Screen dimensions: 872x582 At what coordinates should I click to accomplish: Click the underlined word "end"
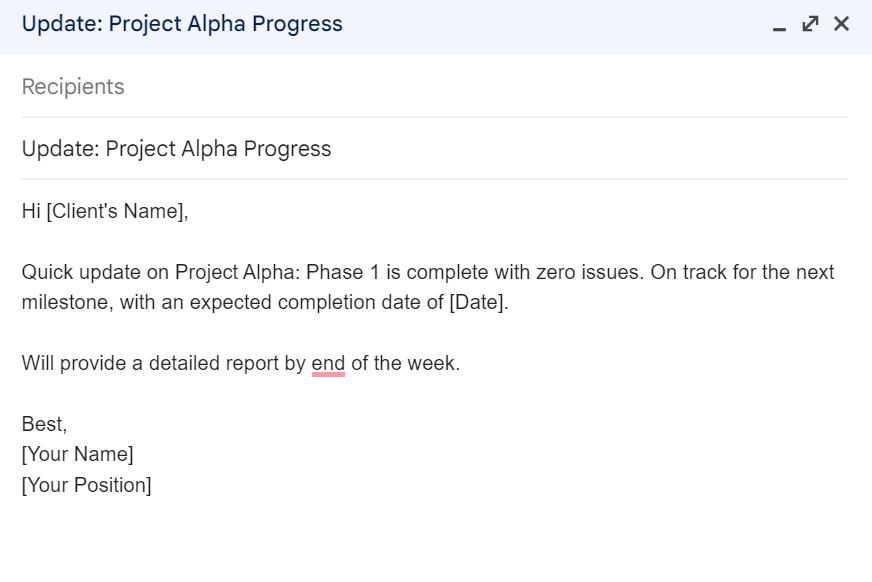[328, 363]
